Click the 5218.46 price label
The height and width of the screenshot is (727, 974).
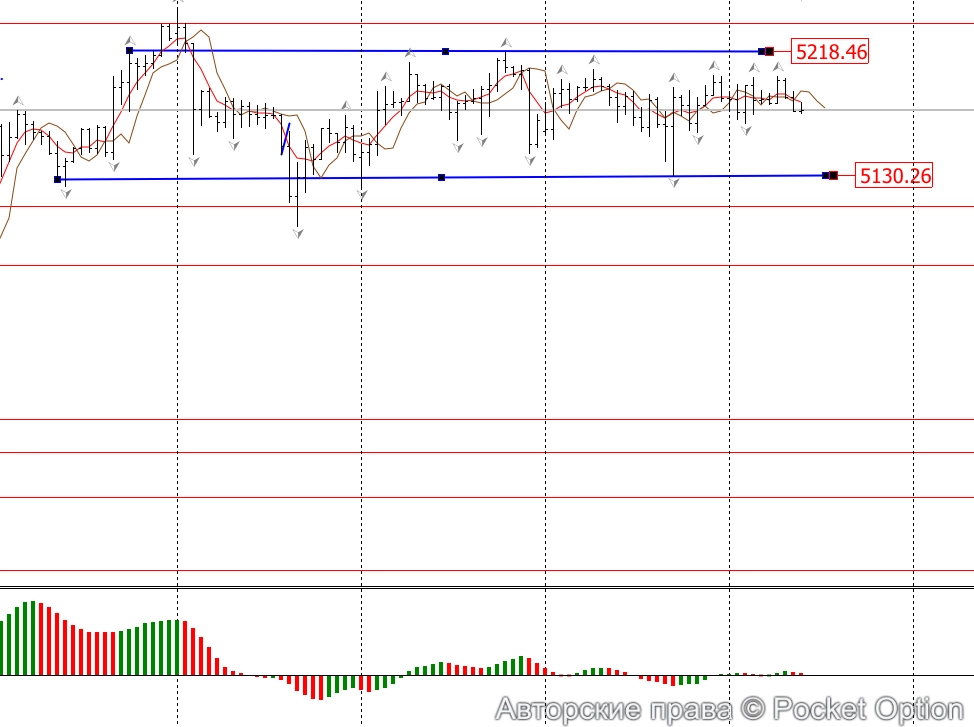830,51
